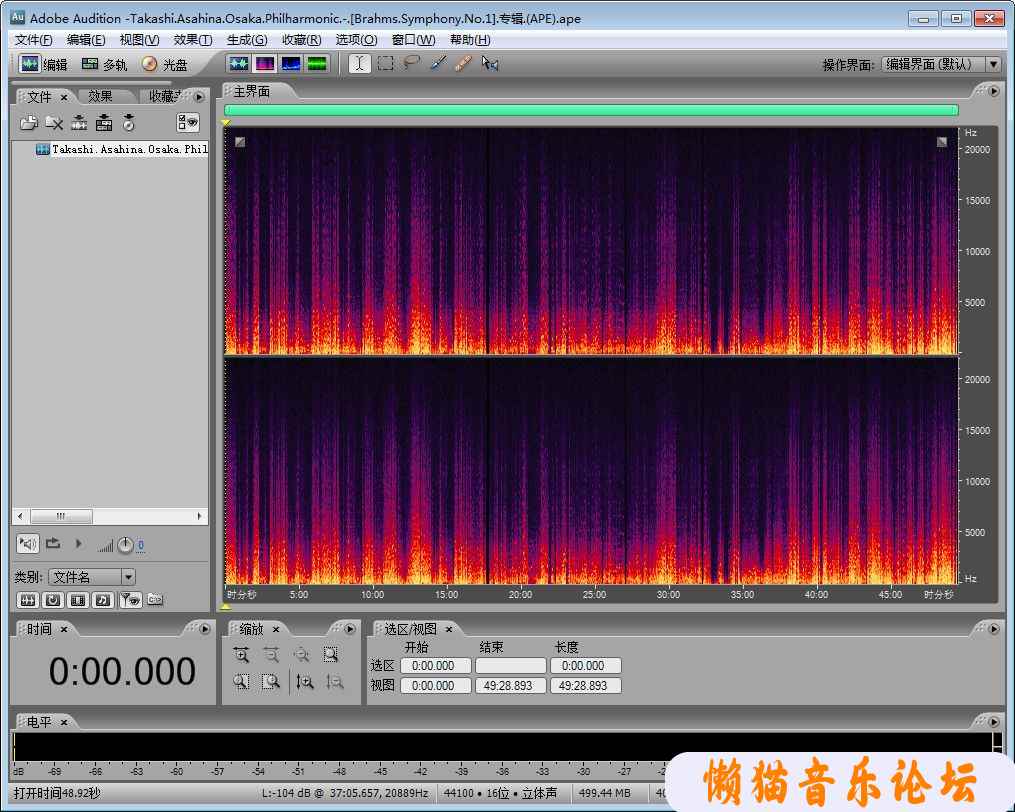The width and height of the screenshot is (1015, 812).
Task: Close the 缩放 panel tab
Action: [276, 629]
